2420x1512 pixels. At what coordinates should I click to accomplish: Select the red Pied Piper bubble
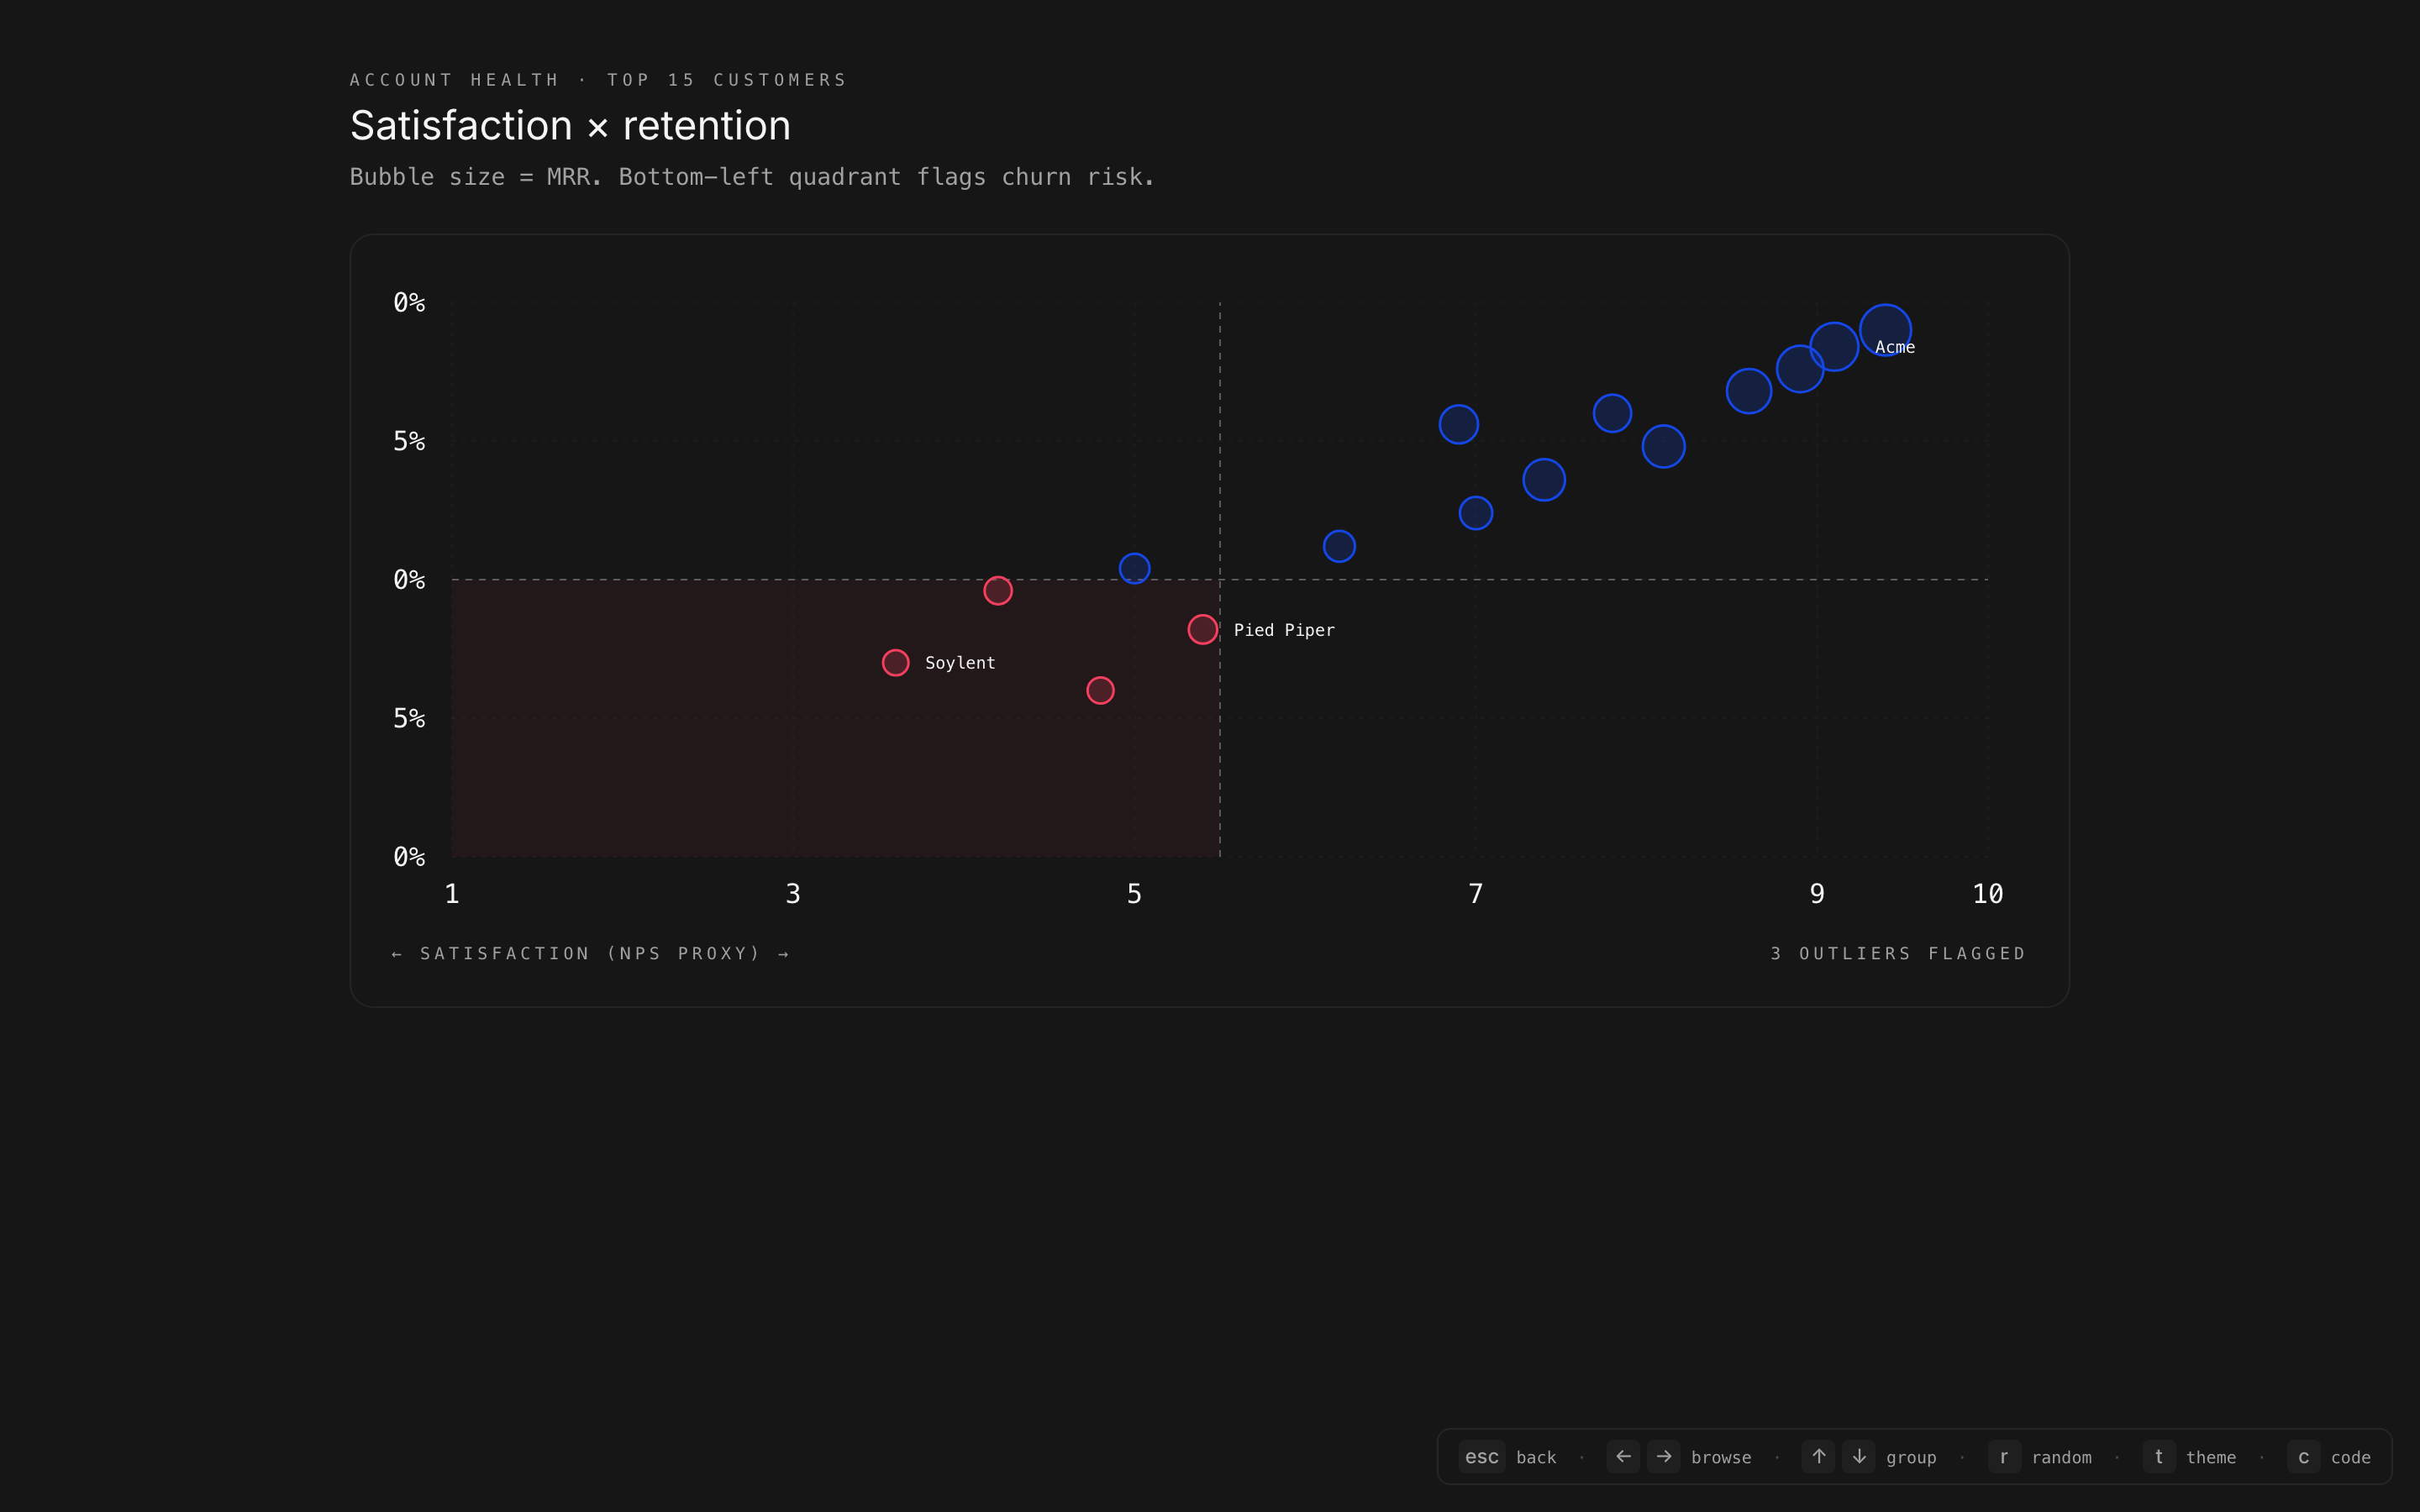(1202, 630)
